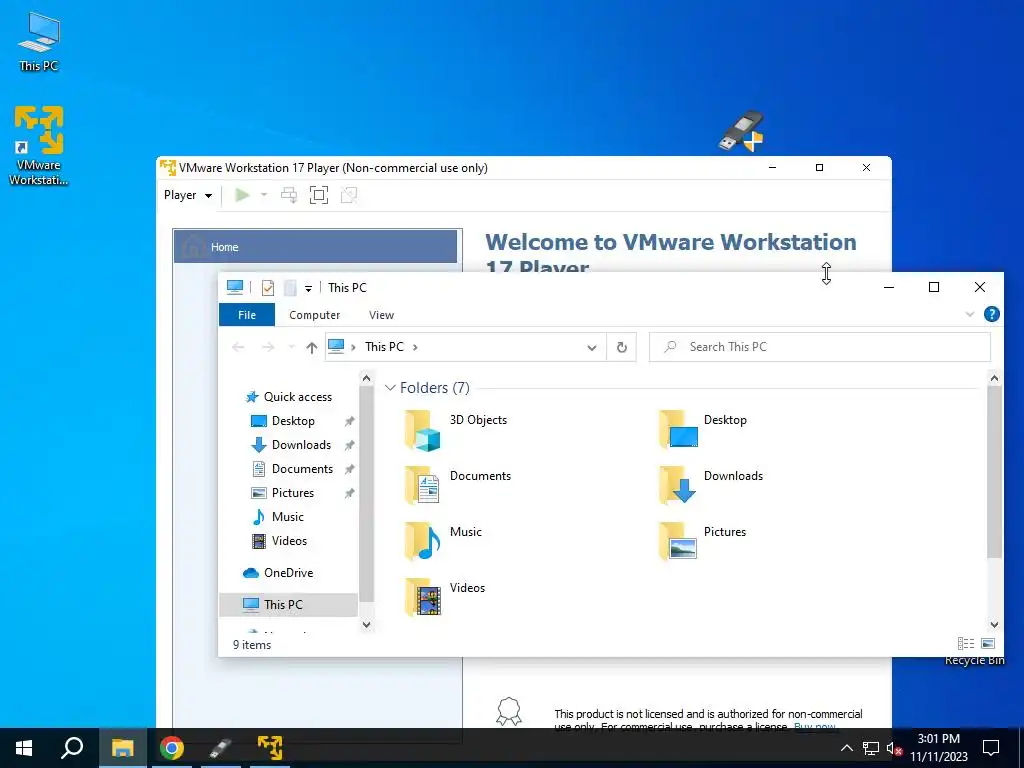Open Google Chrome from the taskbar
Image resolution: width=1024 pixels, height=768 pixels.
click(x=172, y=748)
